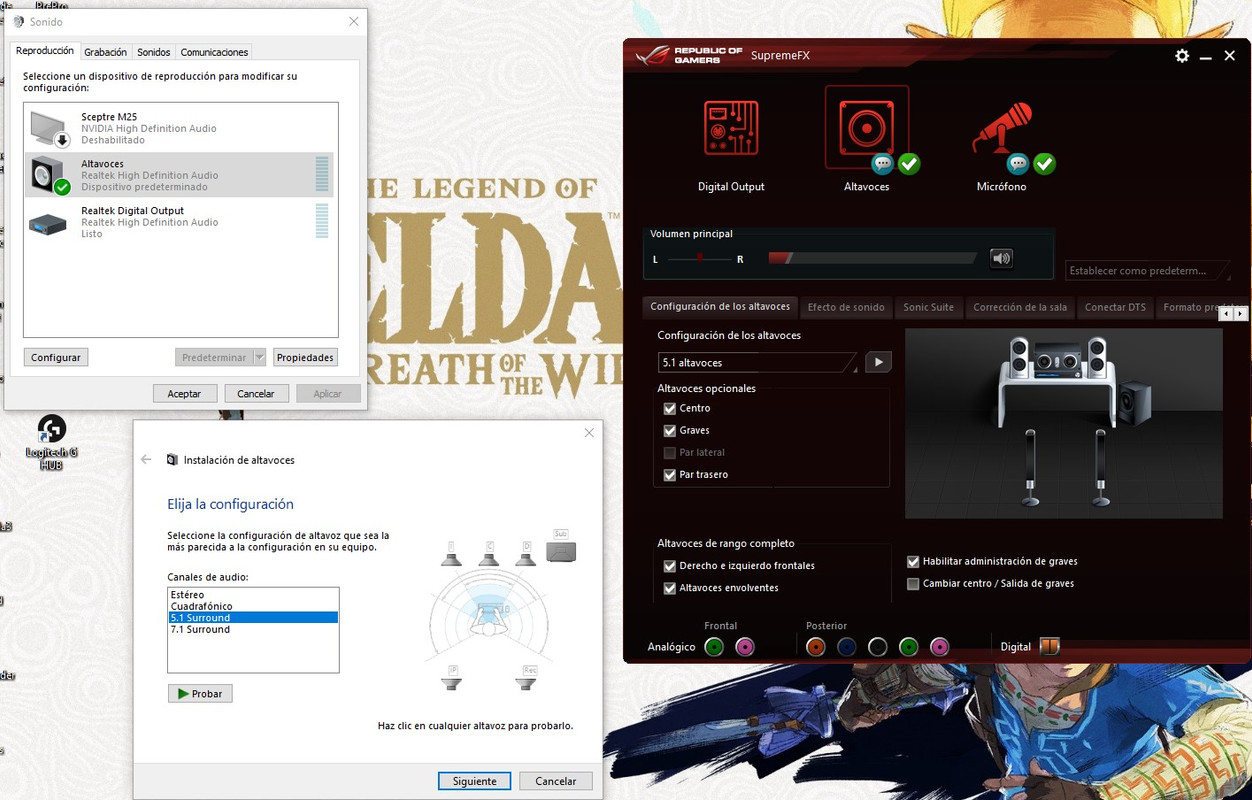The image size is (1252, 800).
Task: Click the Propiedades button
Action: click(305, 357)
